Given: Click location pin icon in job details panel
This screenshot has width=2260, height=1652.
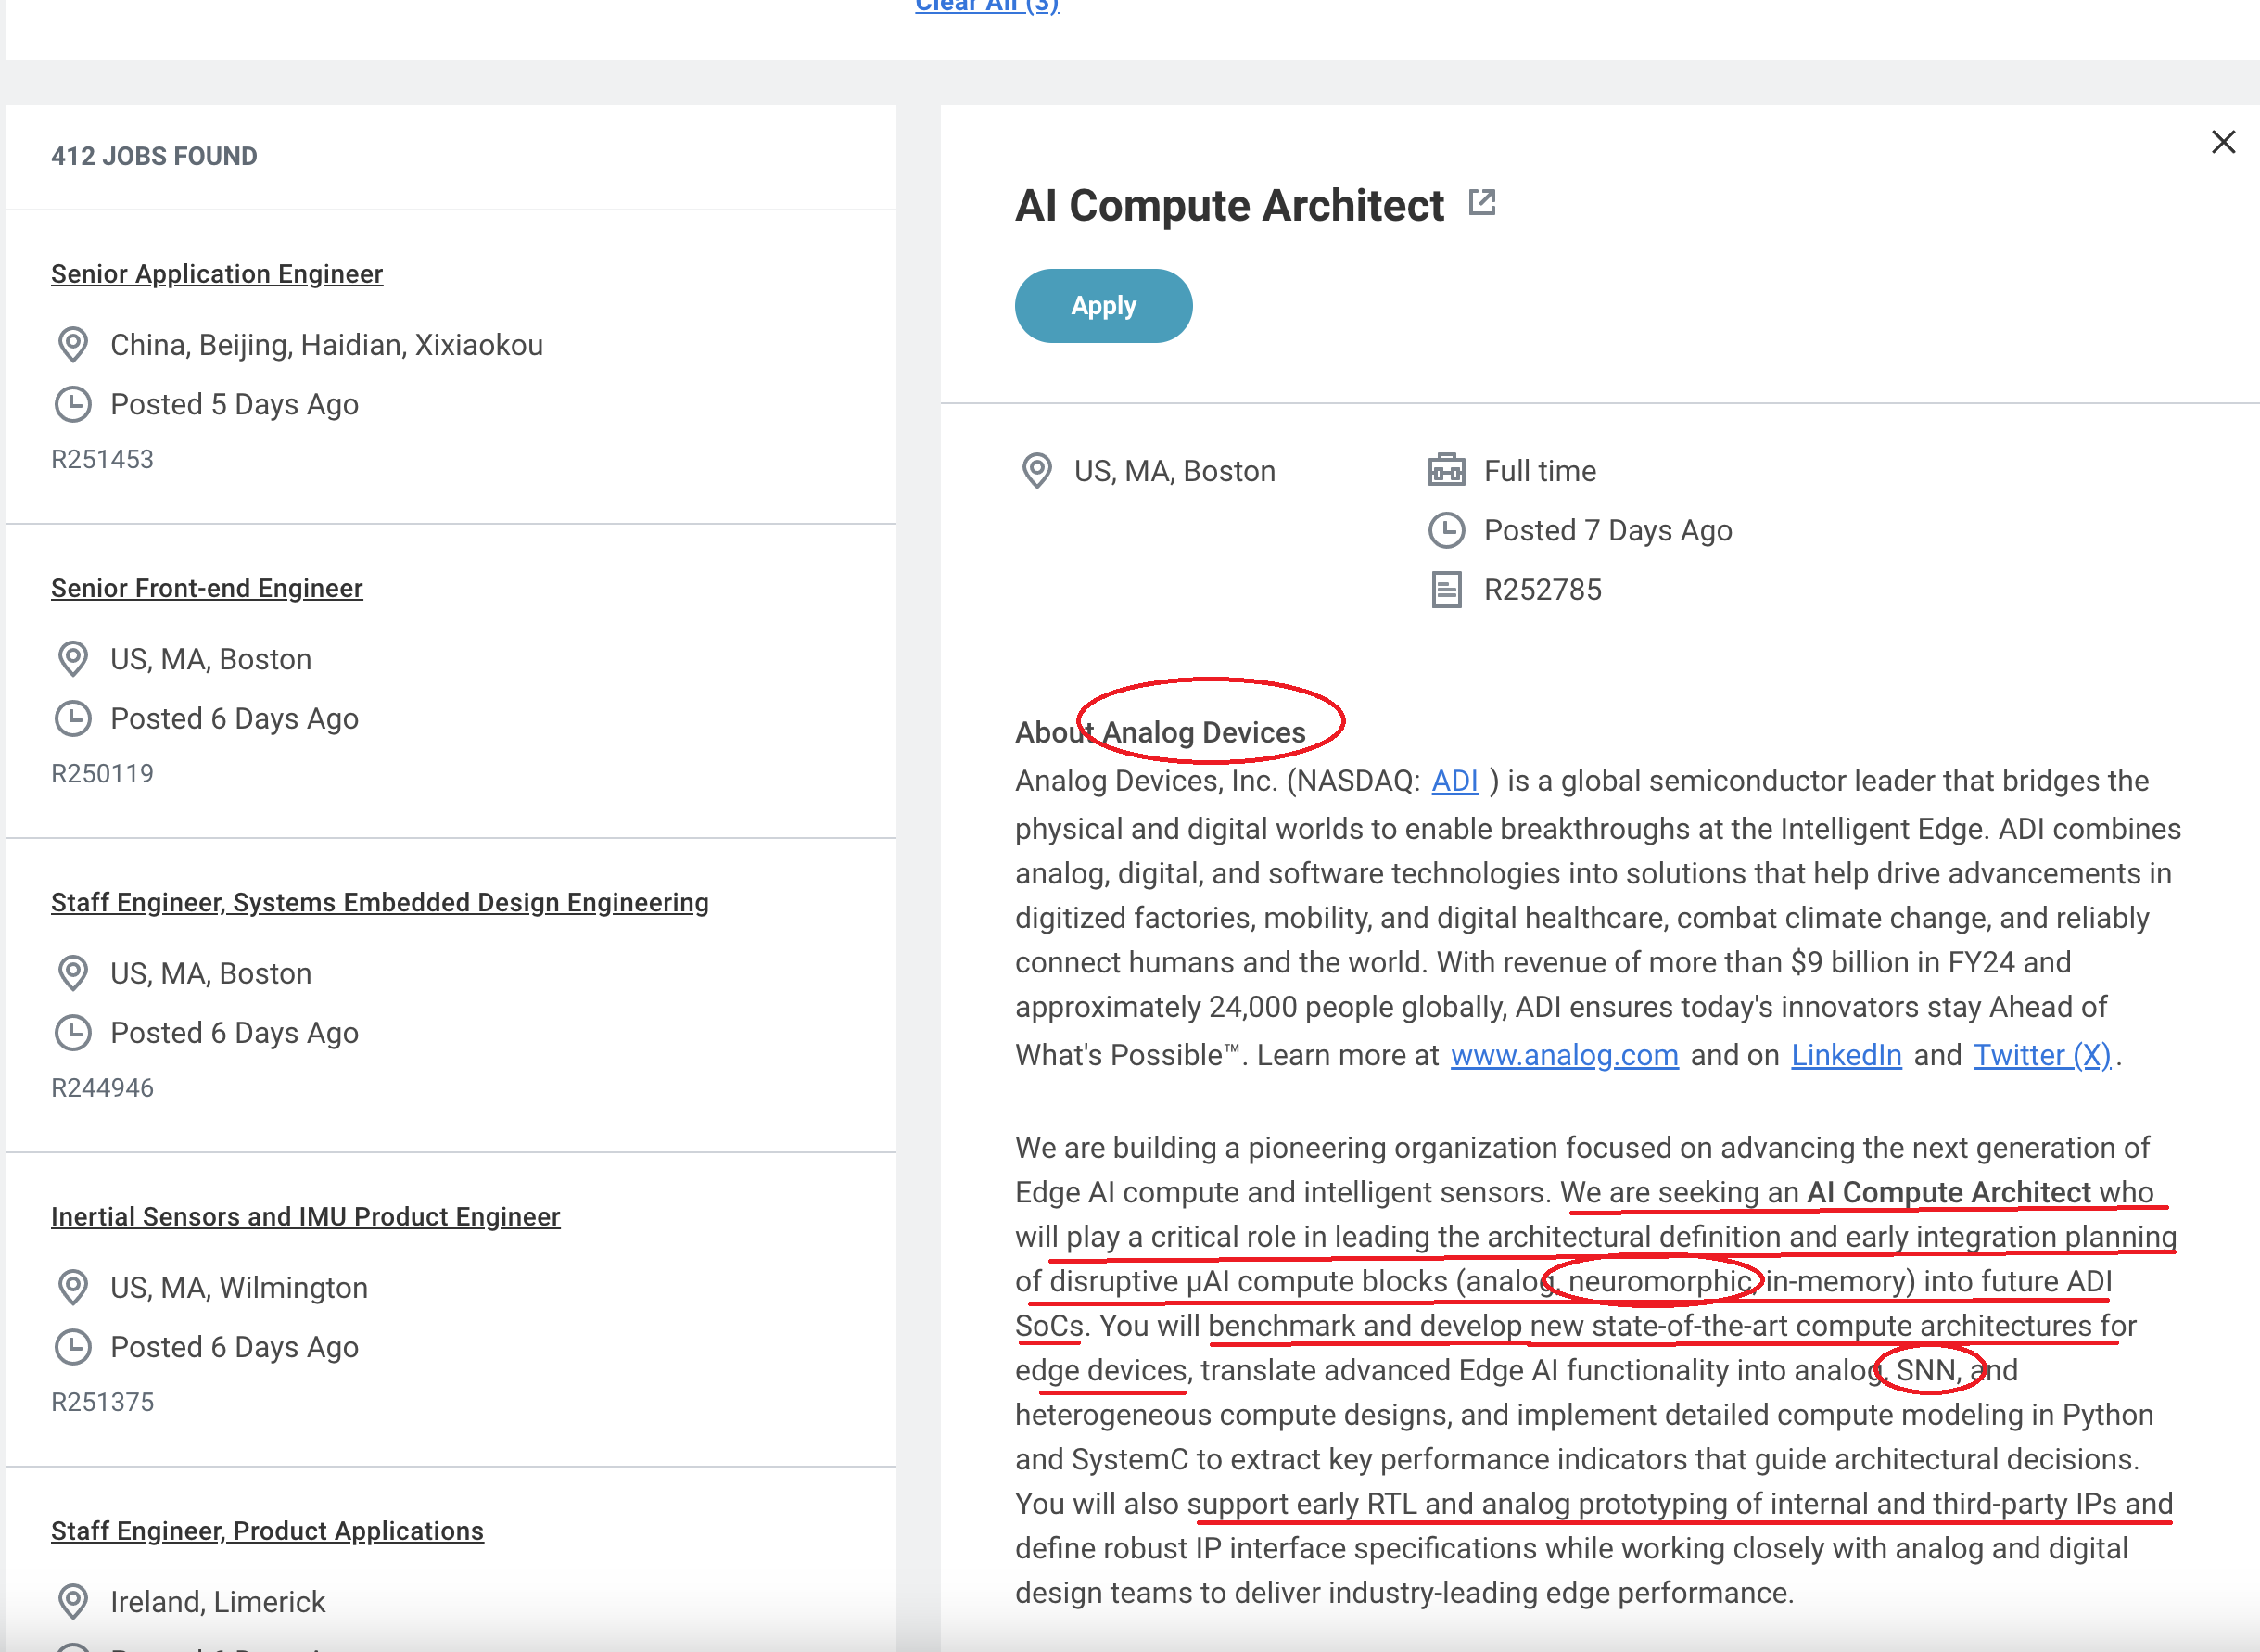Looking at the screenshot, I should (1037, 471).
